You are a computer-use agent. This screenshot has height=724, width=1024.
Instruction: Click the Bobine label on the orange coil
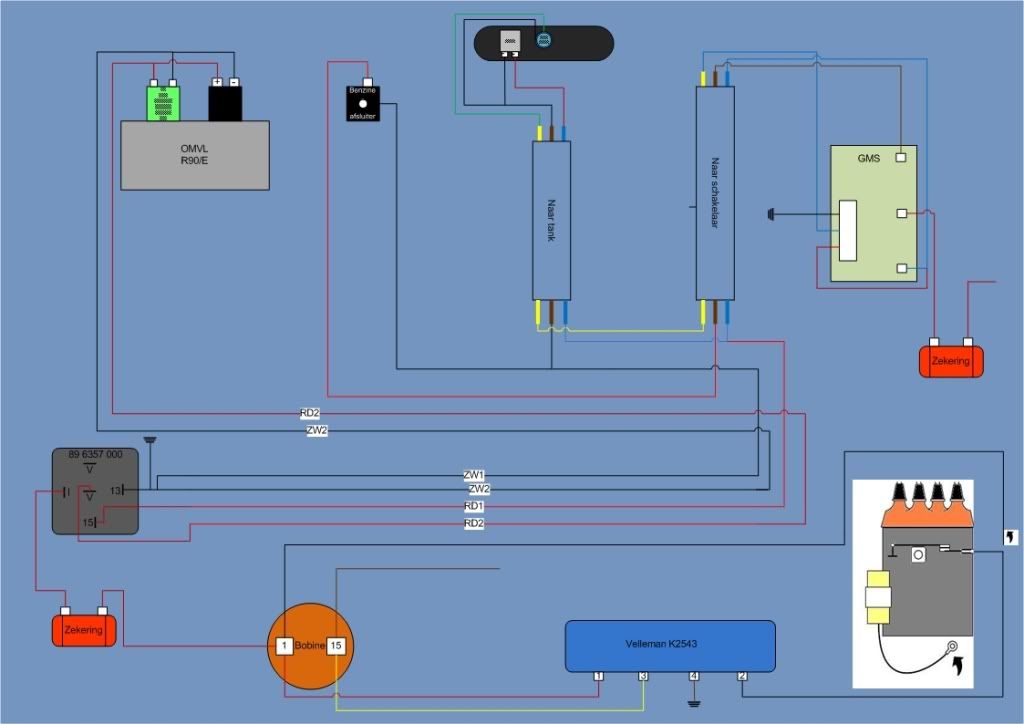pos(310,646)
